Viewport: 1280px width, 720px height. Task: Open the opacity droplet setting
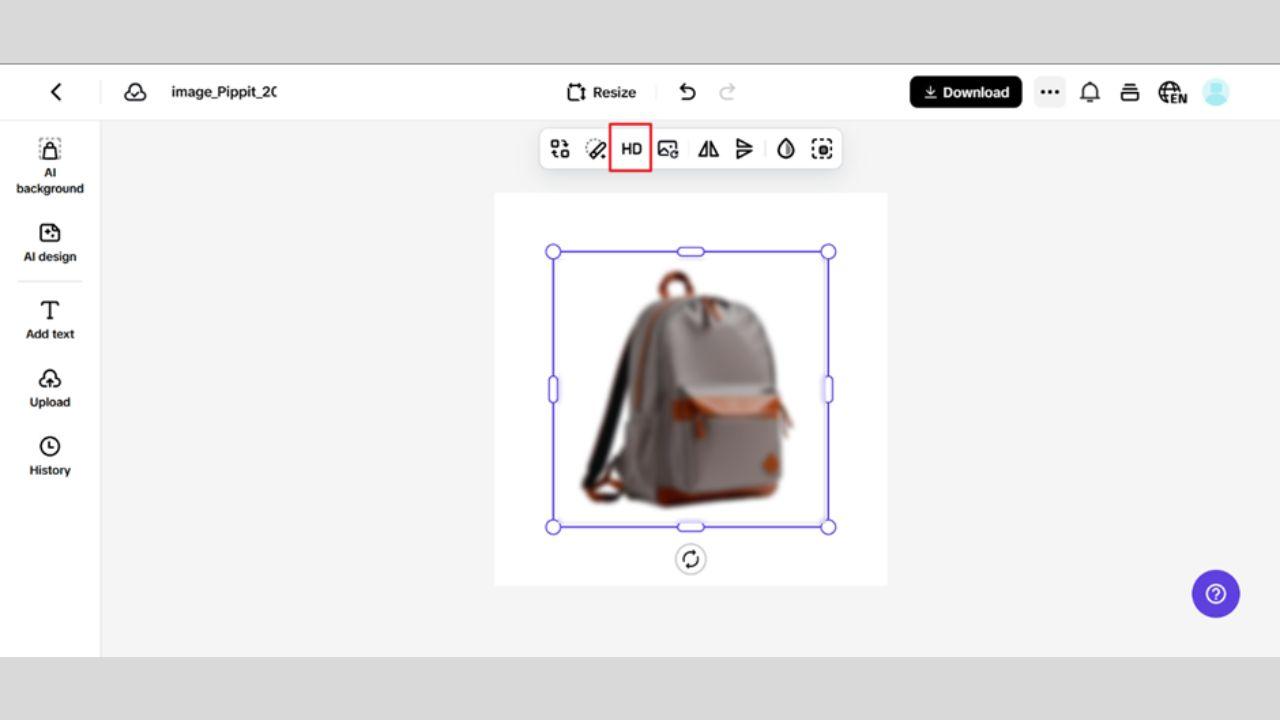tap(786, 149)
